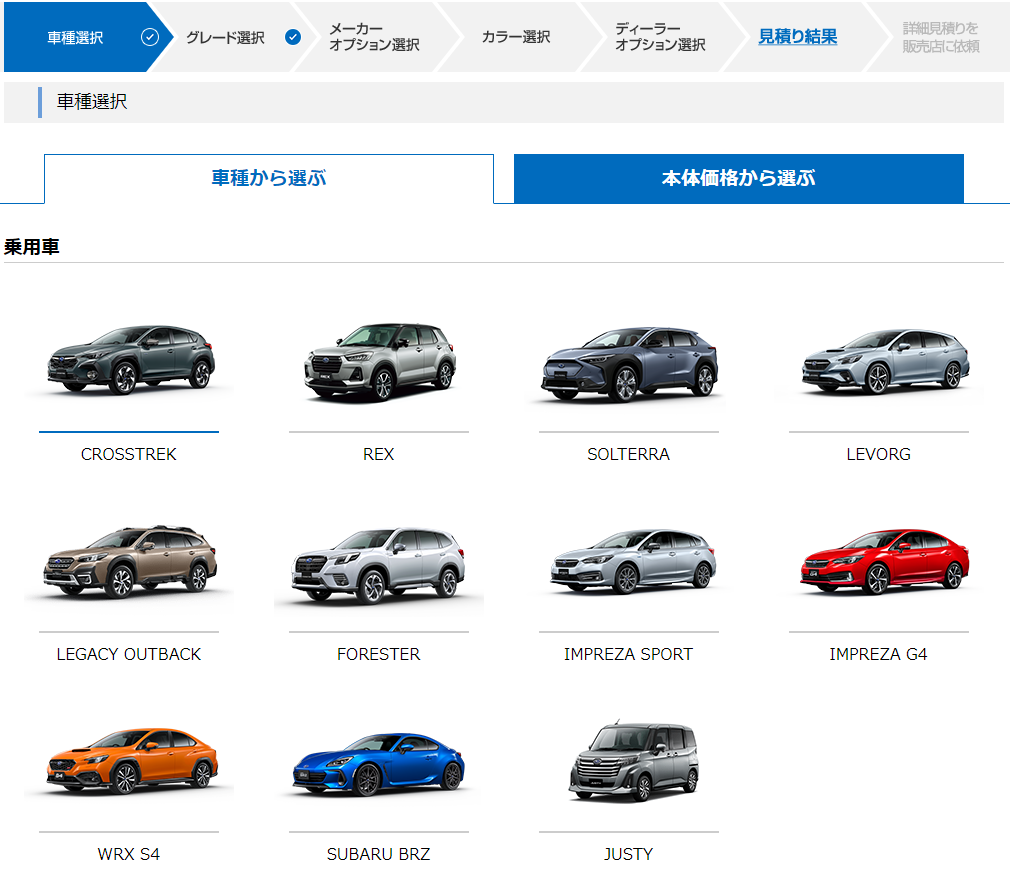This screenshot has width=1010, height=888.
Task: Click the LEVORG model name
Action: [x=879, y=455]
